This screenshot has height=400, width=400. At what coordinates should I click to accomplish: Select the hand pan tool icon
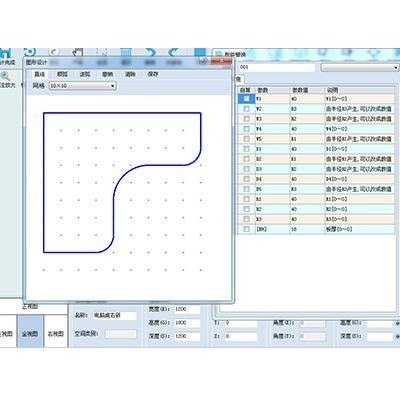[x=77, y=53]
